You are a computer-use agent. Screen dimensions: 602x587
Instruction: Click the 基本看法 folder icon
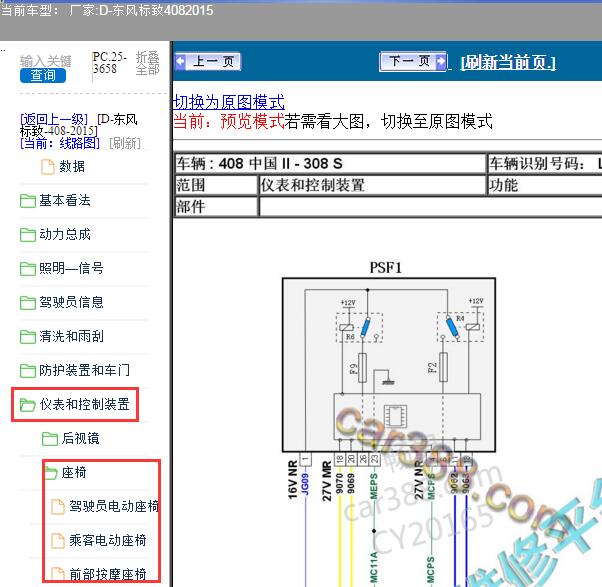28,201
